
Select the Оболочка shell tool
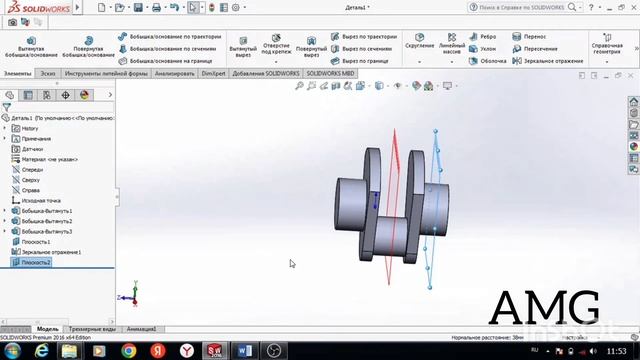(x=488, y=61)
